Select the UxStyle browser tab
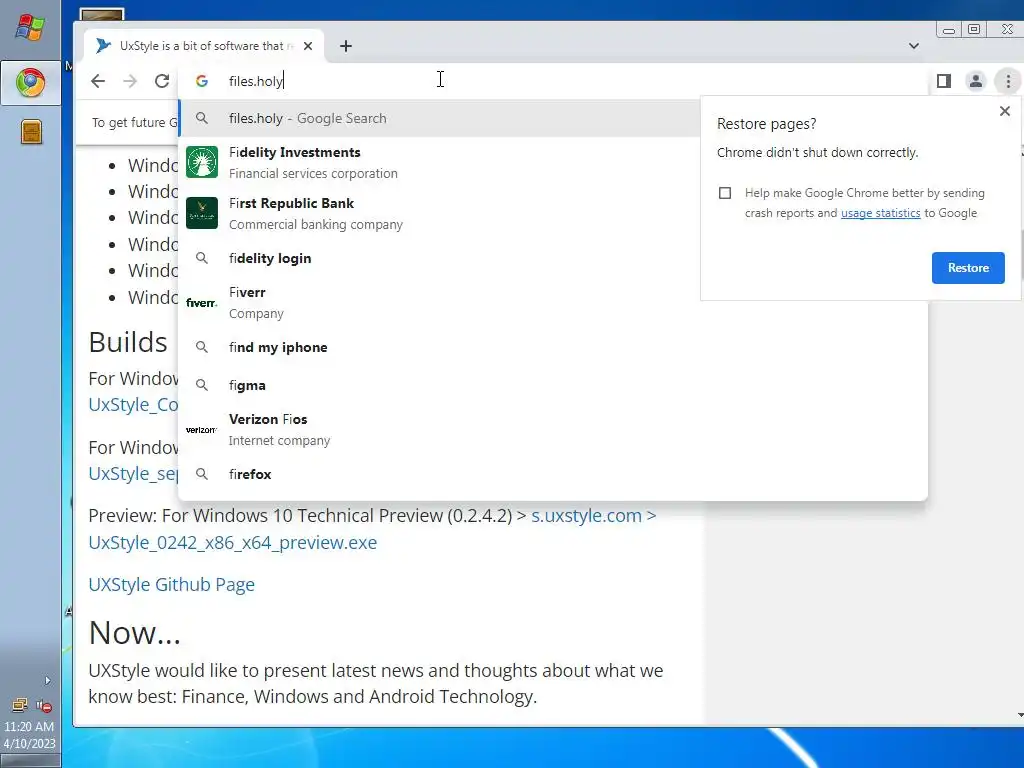1024x768 pixels. [204, 46]
